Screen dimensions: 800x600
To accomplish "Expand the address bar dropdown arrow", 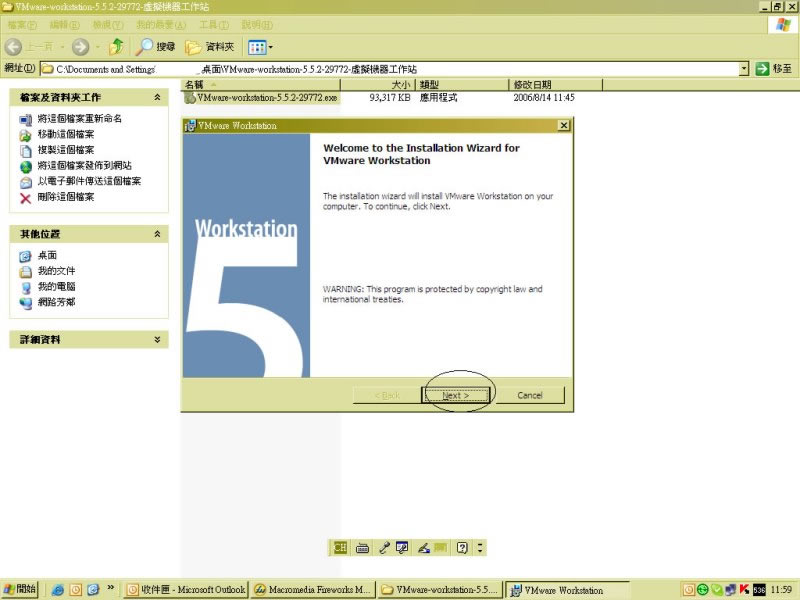I will (744, 68).
